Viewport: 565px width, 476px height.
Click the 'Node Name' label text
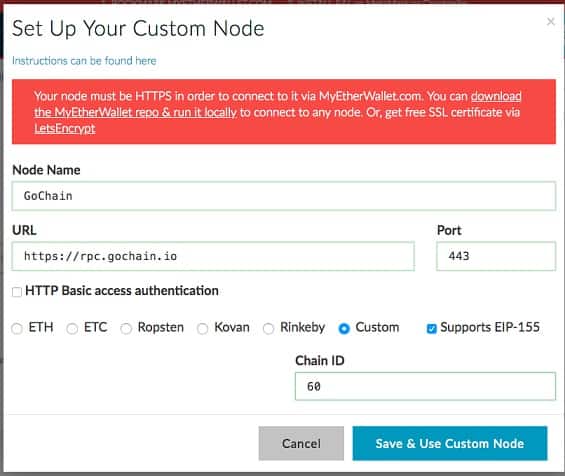tap(46, 170)
